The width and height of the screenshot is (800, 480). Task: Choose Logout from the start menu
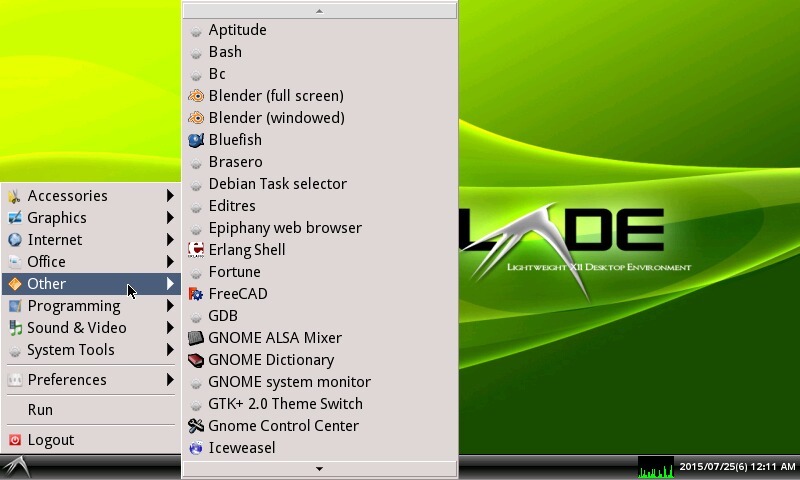pyautogui.click(x=91, y=440)
